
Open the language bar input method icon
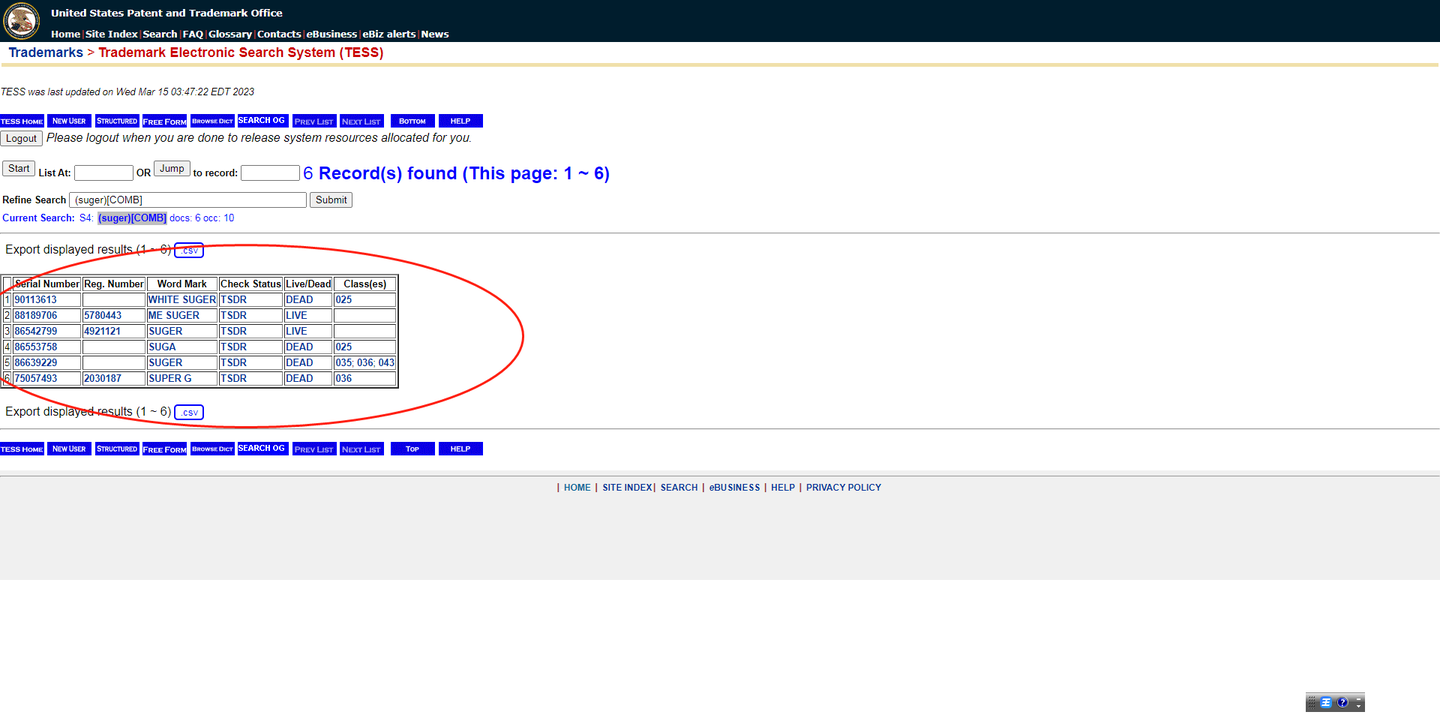coord(1326,703)
